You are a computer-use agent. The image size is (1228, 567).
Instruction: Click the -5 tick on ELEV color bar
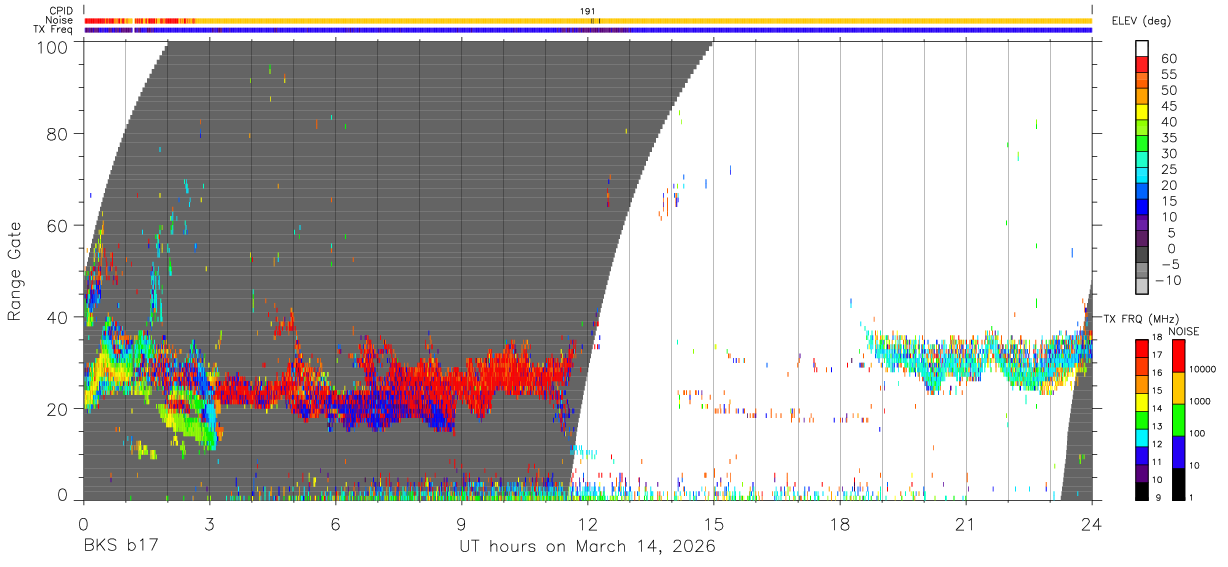(x=1169, y=264)
